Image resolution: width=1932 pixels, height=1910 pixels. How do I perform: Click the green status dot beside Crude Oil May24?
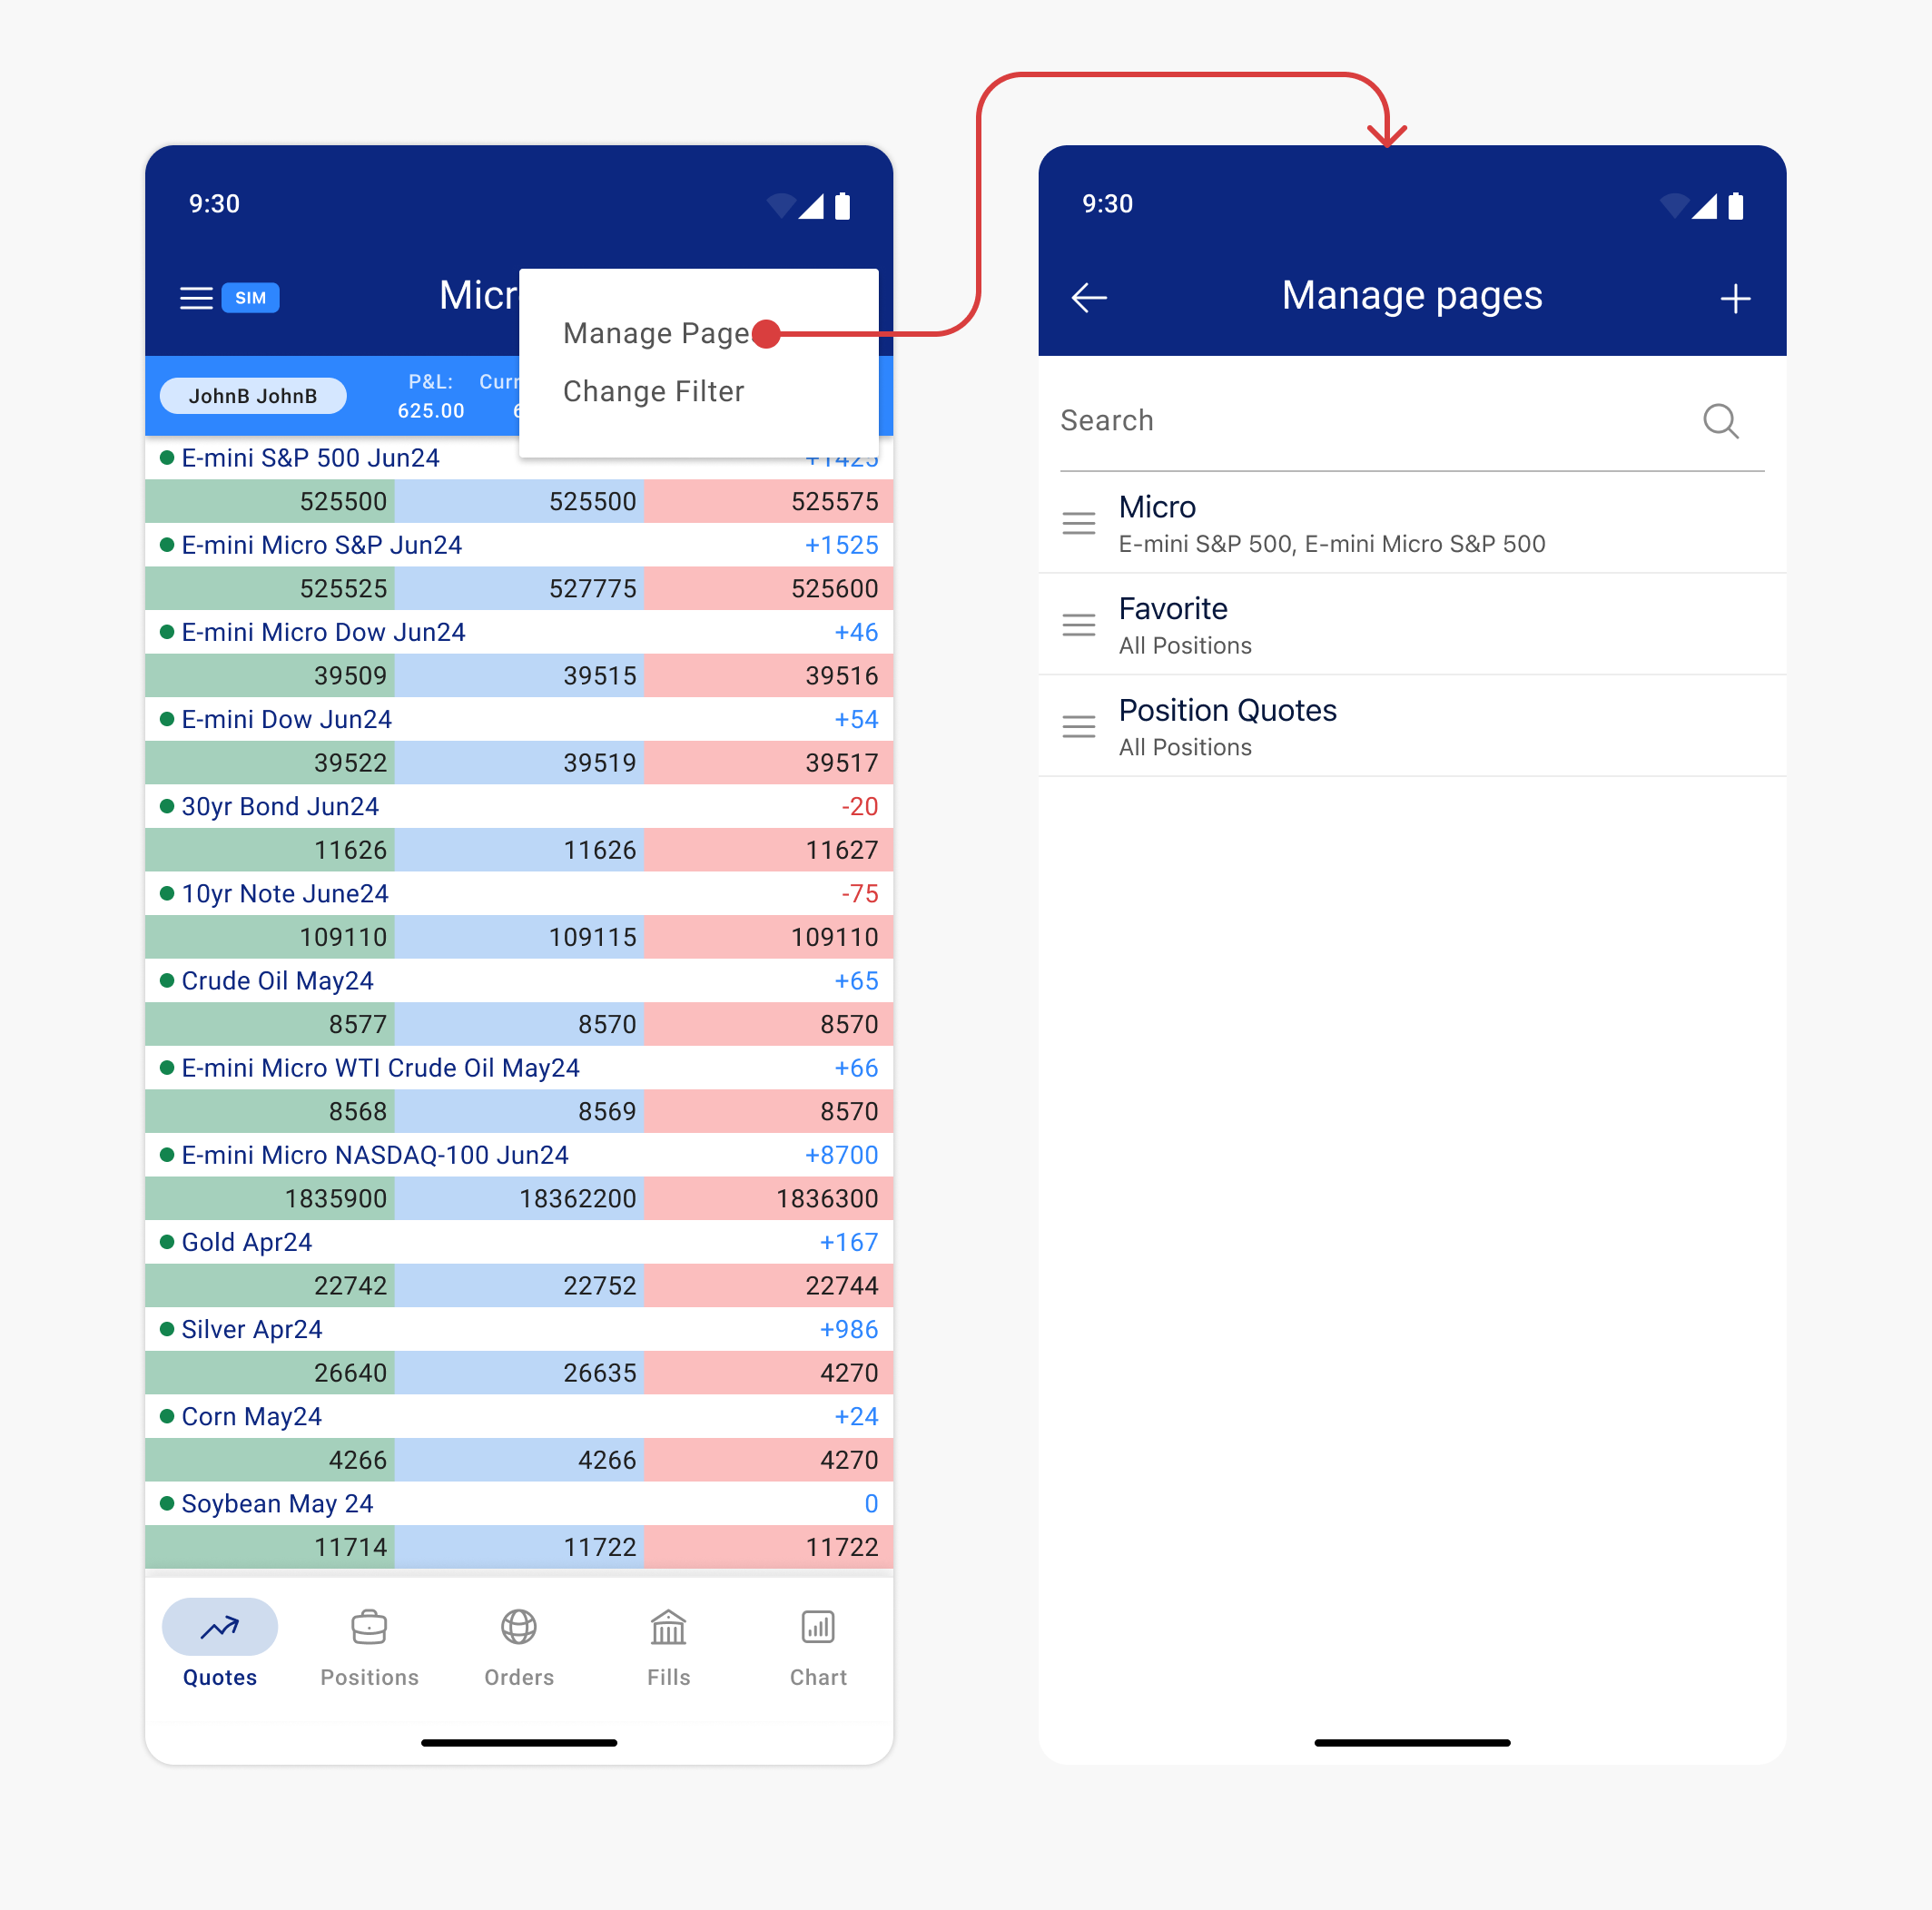pyautogui.click(x=167, y=981)
